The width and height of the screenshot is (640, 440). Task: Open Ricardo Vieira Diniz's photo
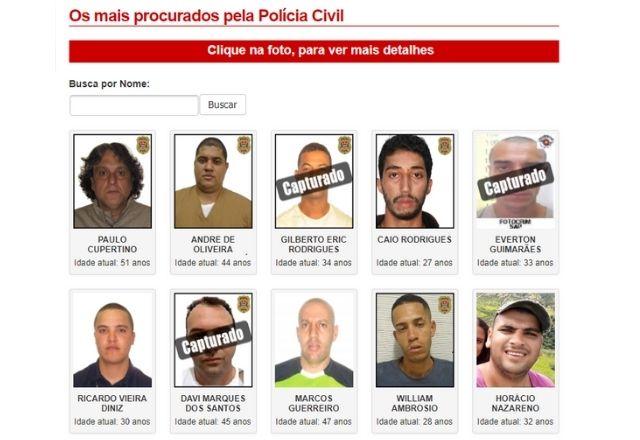click(x=113, y=340)
